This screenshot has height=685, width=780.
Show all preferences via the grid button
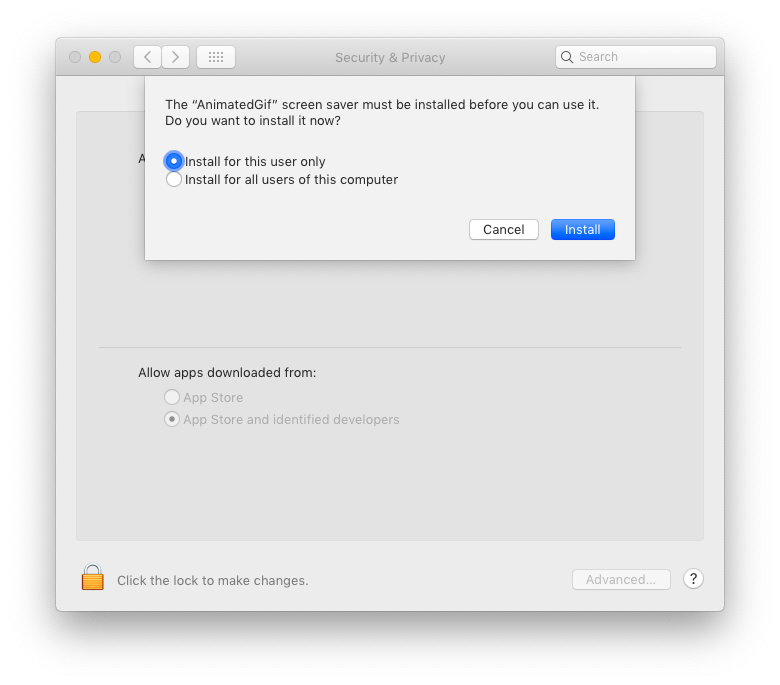pos(216,57)
